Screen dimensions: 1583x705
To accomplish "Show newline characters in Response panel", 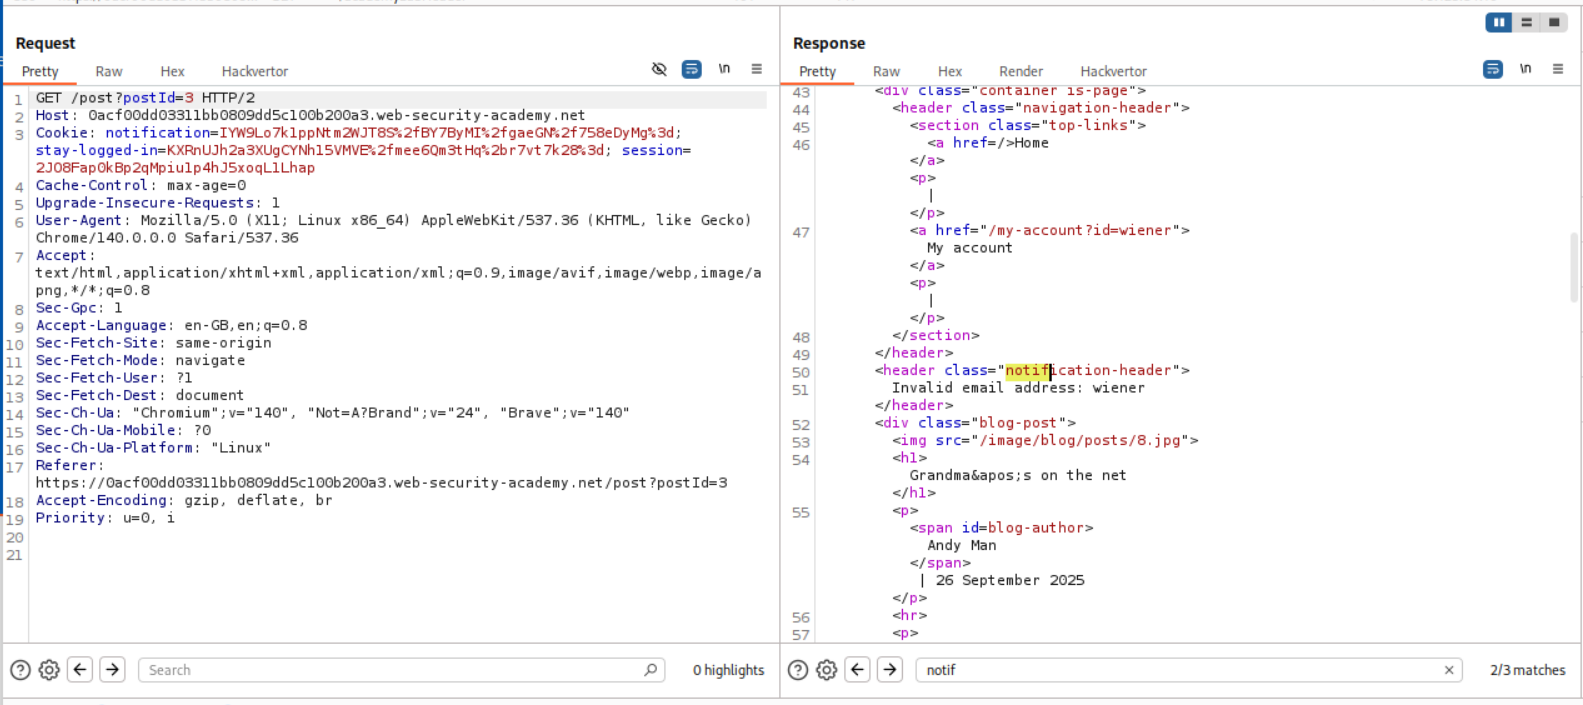I will (x=1525, y=69).
